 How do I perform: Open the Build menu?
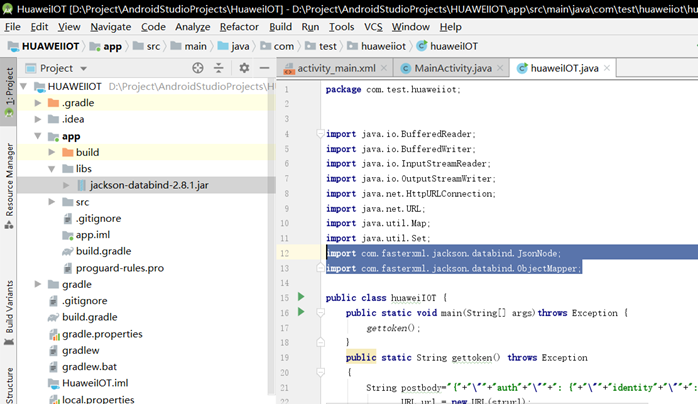280,27
